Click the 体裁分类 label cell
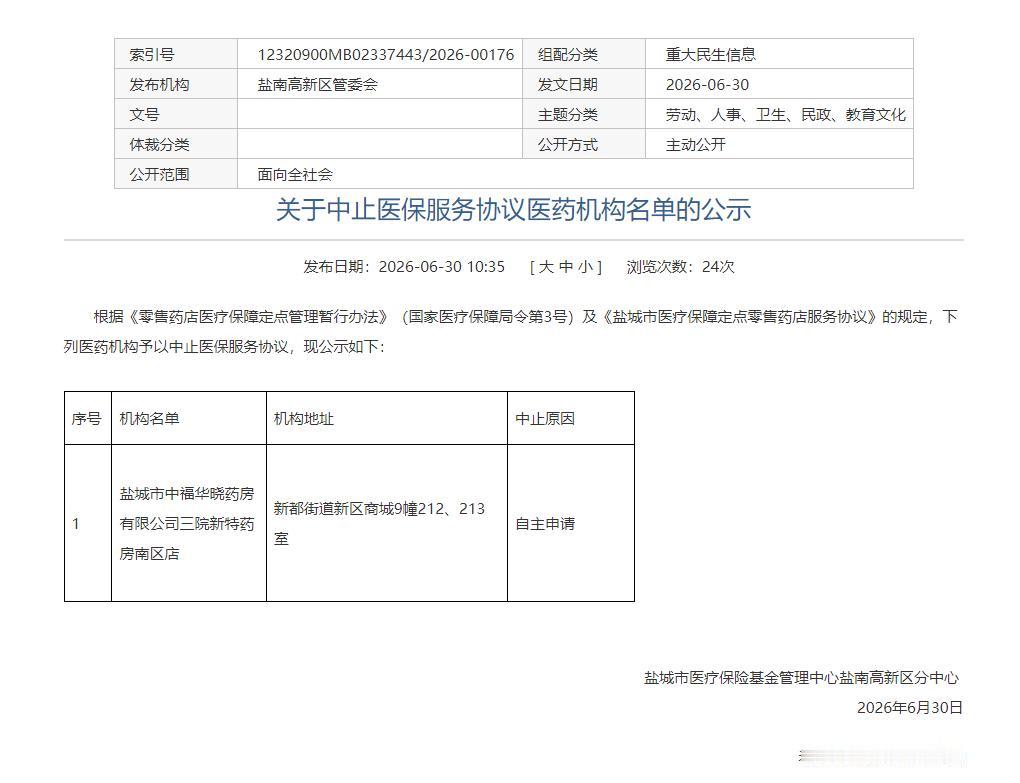 (x=176, y=144)
